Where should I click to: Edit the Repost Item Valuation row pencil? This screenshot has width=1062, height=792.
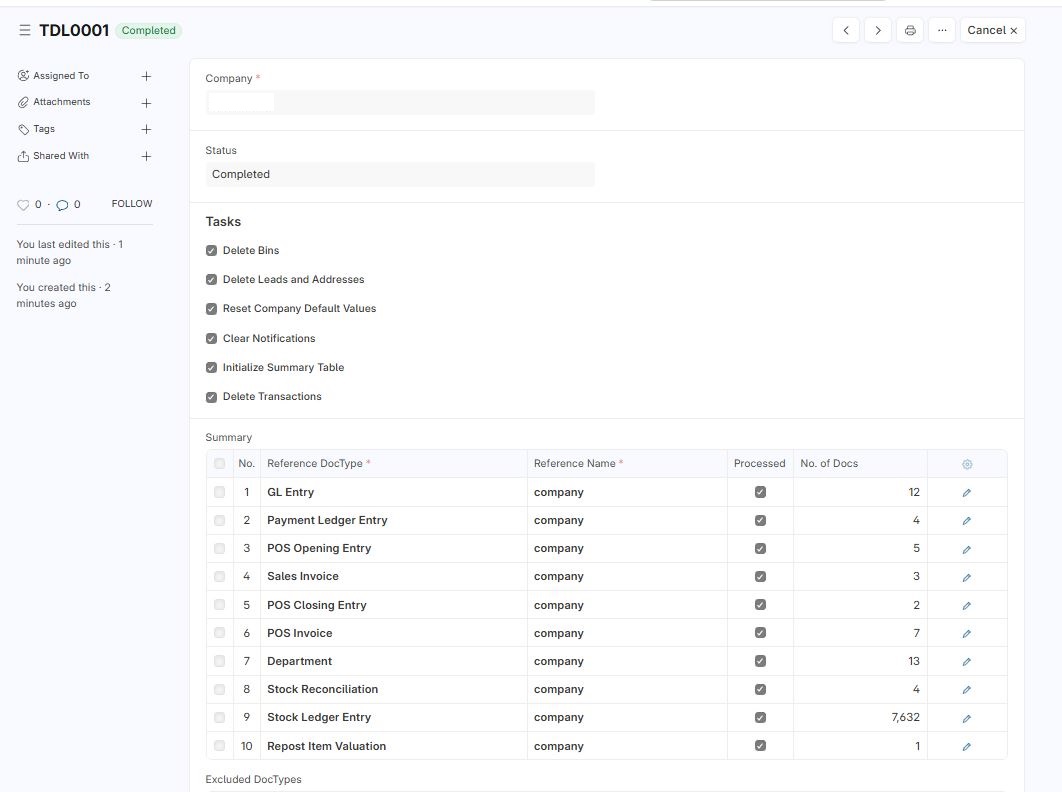967,747
